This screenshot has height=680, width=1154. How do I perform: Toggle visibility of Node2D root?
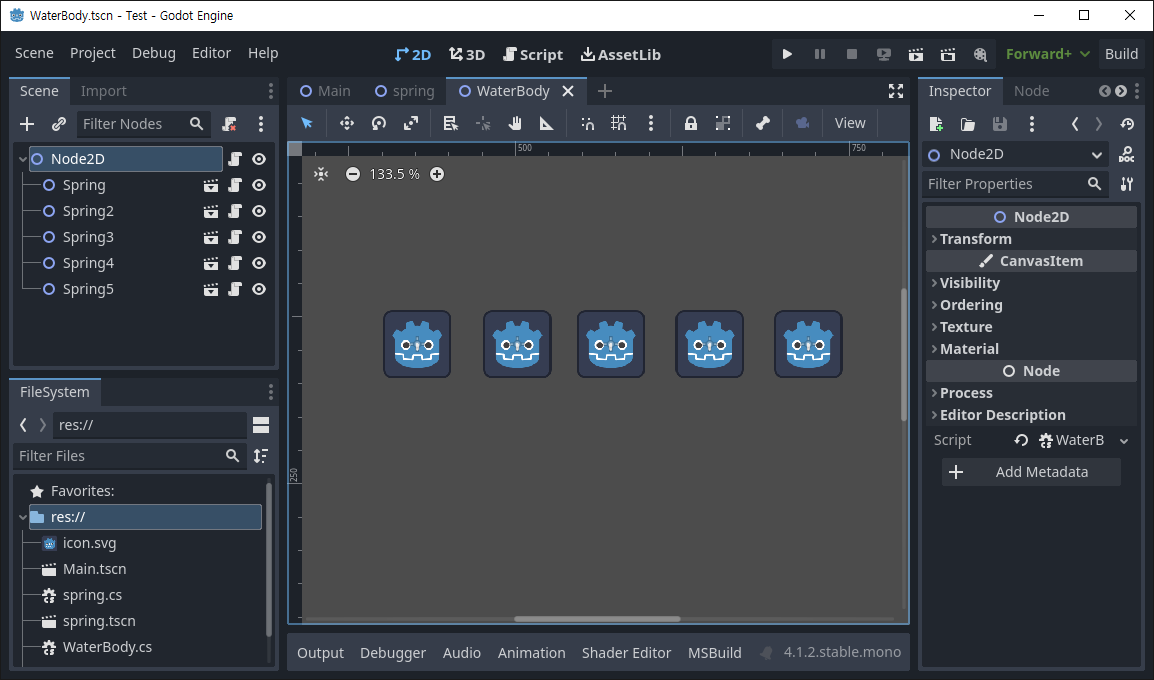[x=259, y=159]
